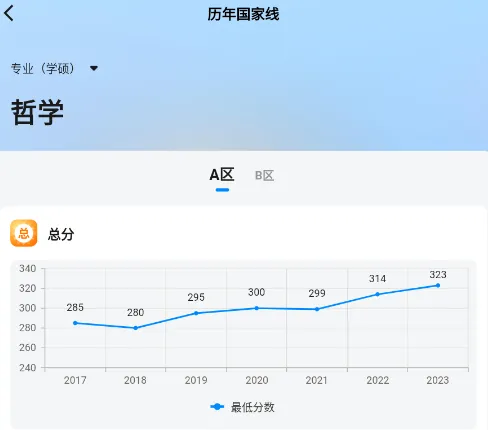Click the 哲学 subject heading
This screenshot has height=430, width=488.
[37, 112]
